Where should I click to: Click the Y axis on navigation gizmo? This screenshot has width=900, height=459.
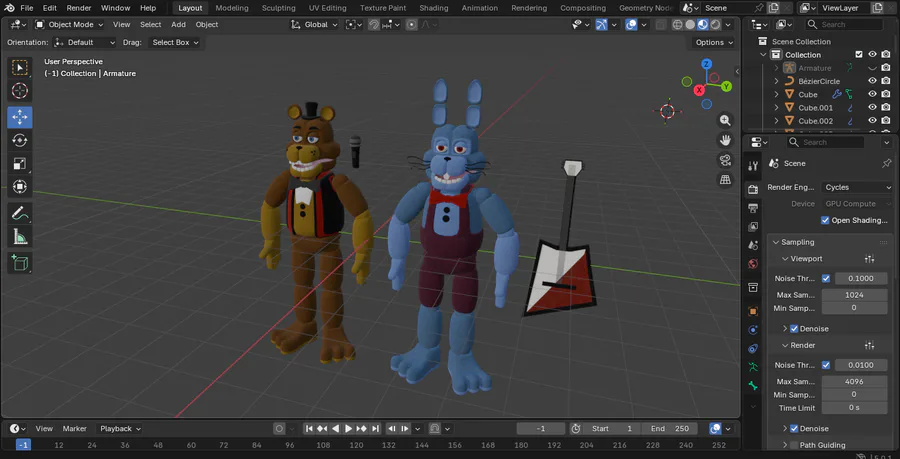pyautogui.click(x=727, y=87)
